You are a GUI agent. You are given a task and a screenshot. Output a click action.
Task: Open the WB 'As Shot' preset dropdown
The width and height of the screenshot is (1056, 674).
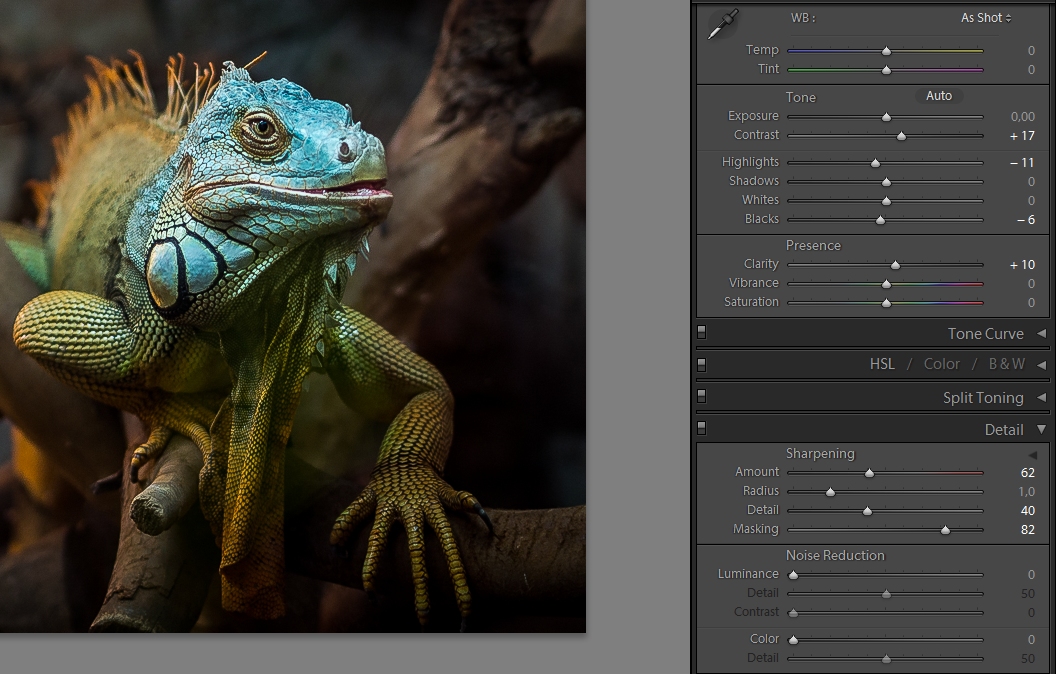point(985,18)
